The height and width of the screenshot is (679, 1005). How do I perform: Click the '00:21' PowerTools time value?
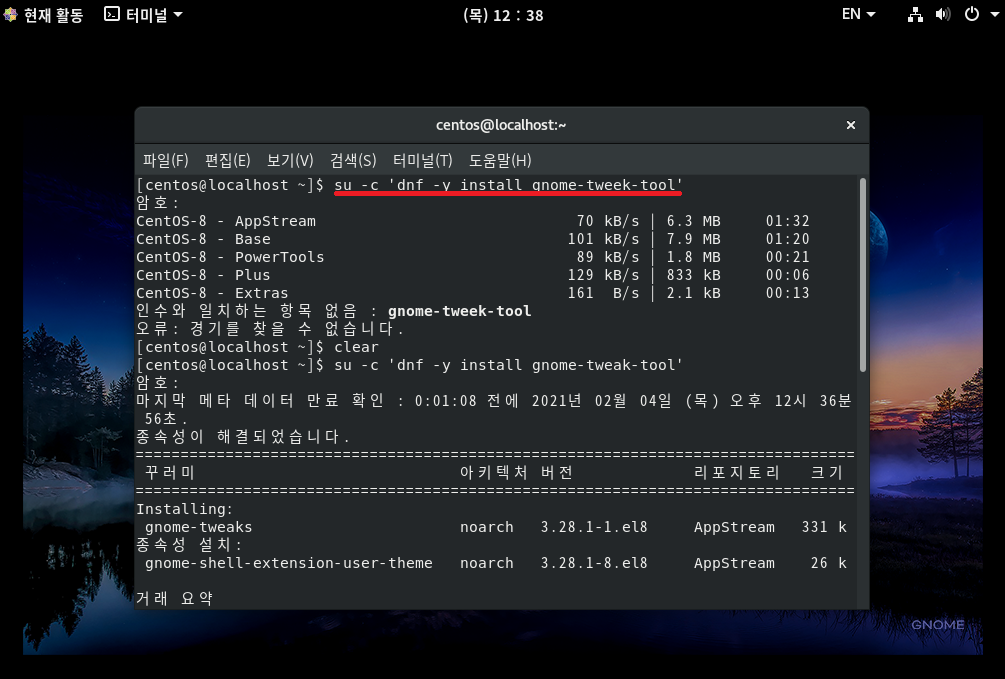788,257
